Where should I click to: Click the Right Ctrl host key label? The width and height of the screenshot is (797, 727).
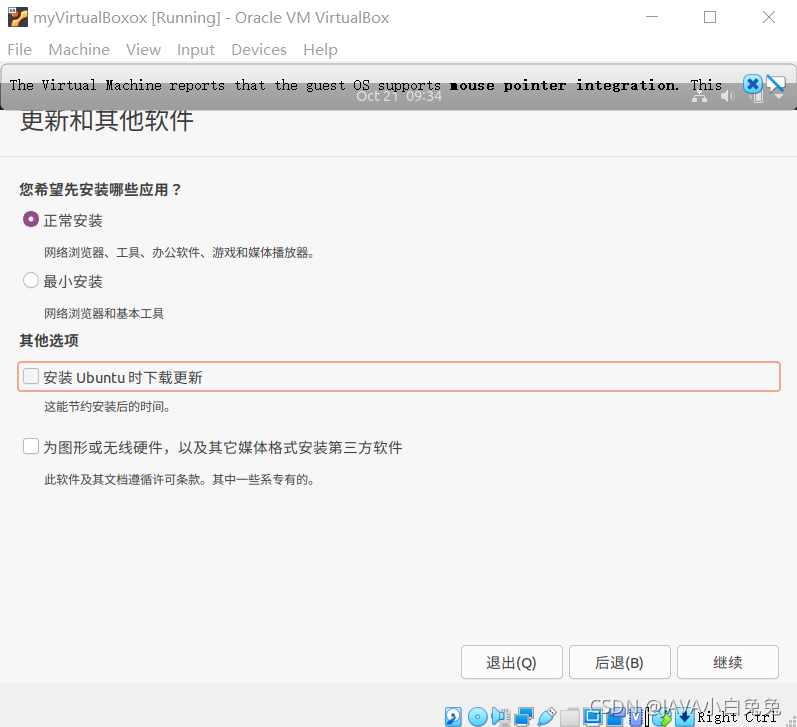click(x=737, y=717)
